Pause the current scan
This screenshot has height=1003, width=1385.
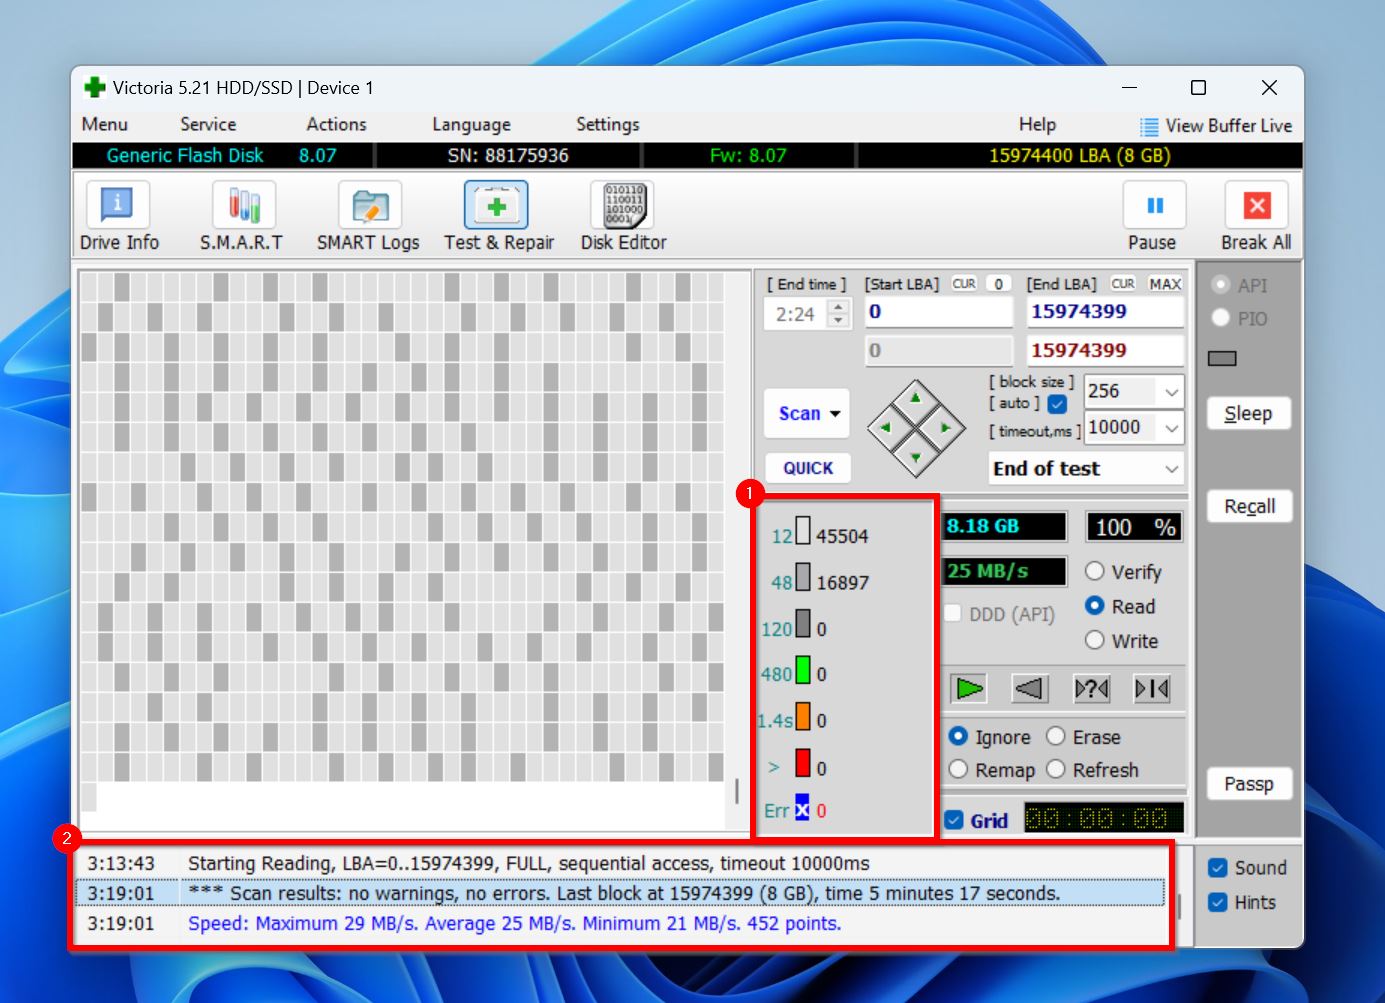[1154, 205]
